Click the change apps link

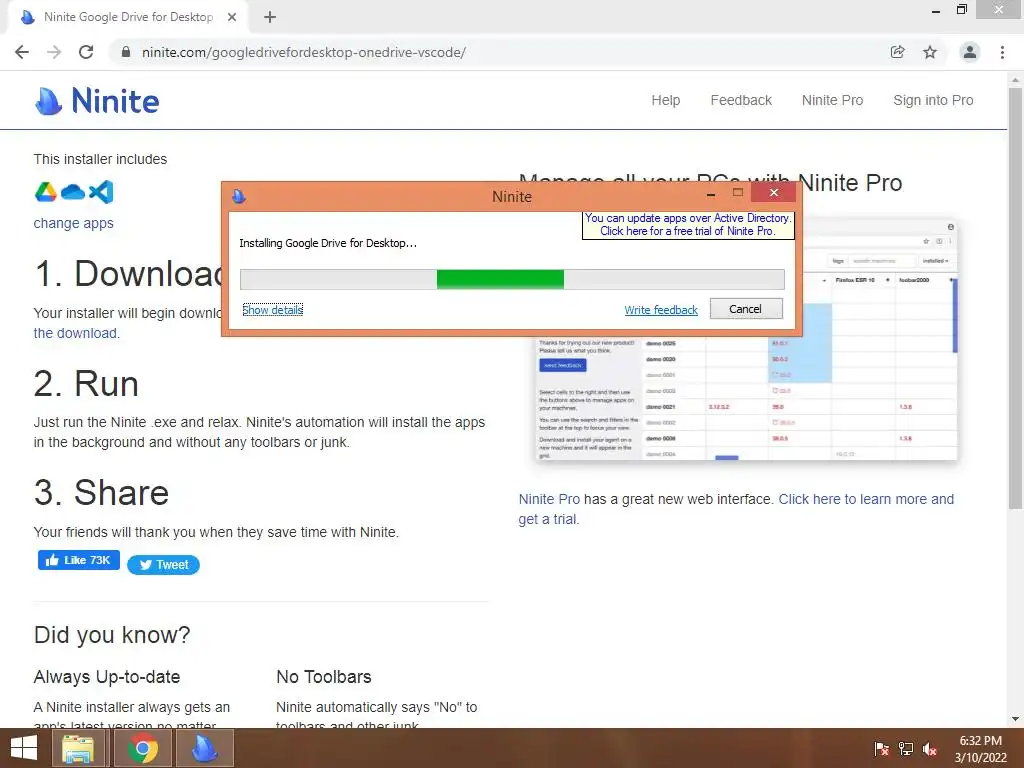tap(74, 223)
